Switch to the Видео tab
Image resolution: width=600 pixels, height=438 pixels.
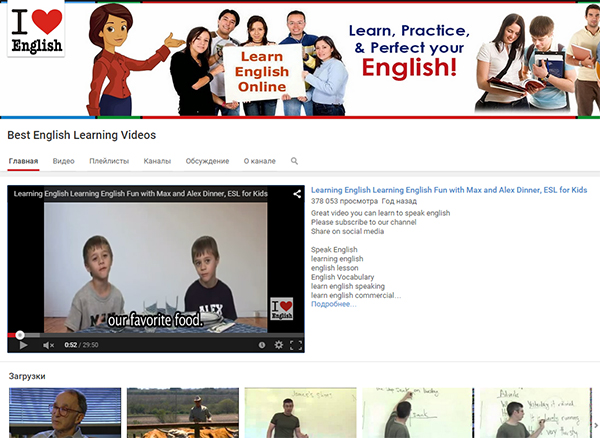click(63, 161)
